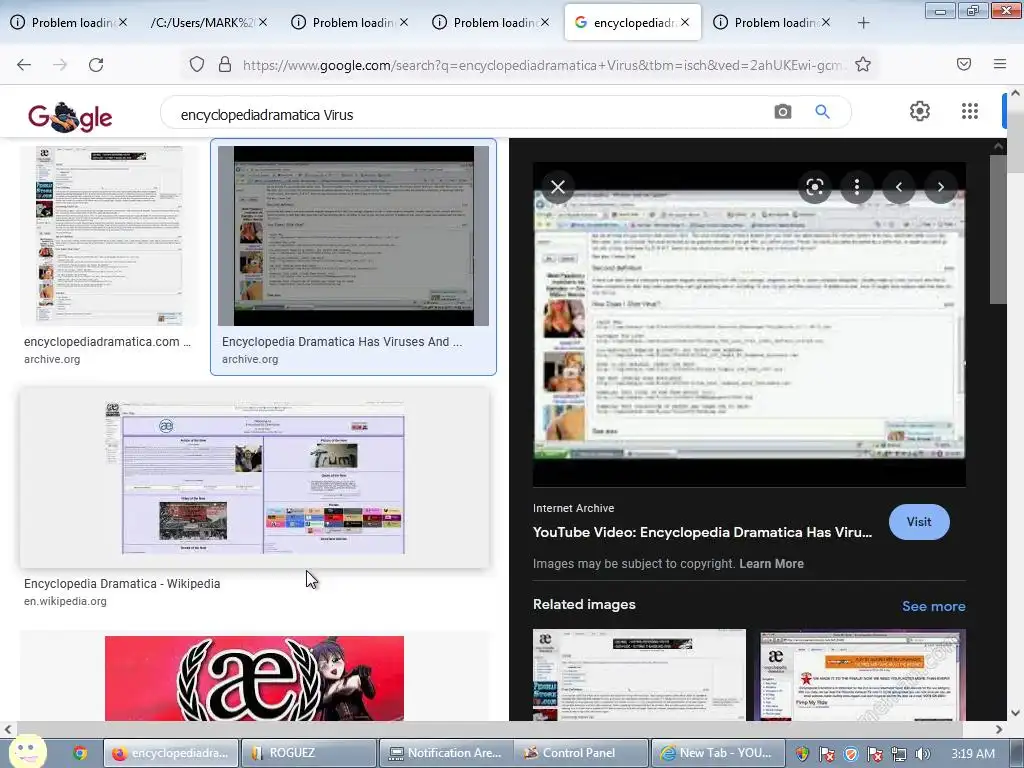
Task: Close the image preview panel
Action: click(x=558, y=187)
